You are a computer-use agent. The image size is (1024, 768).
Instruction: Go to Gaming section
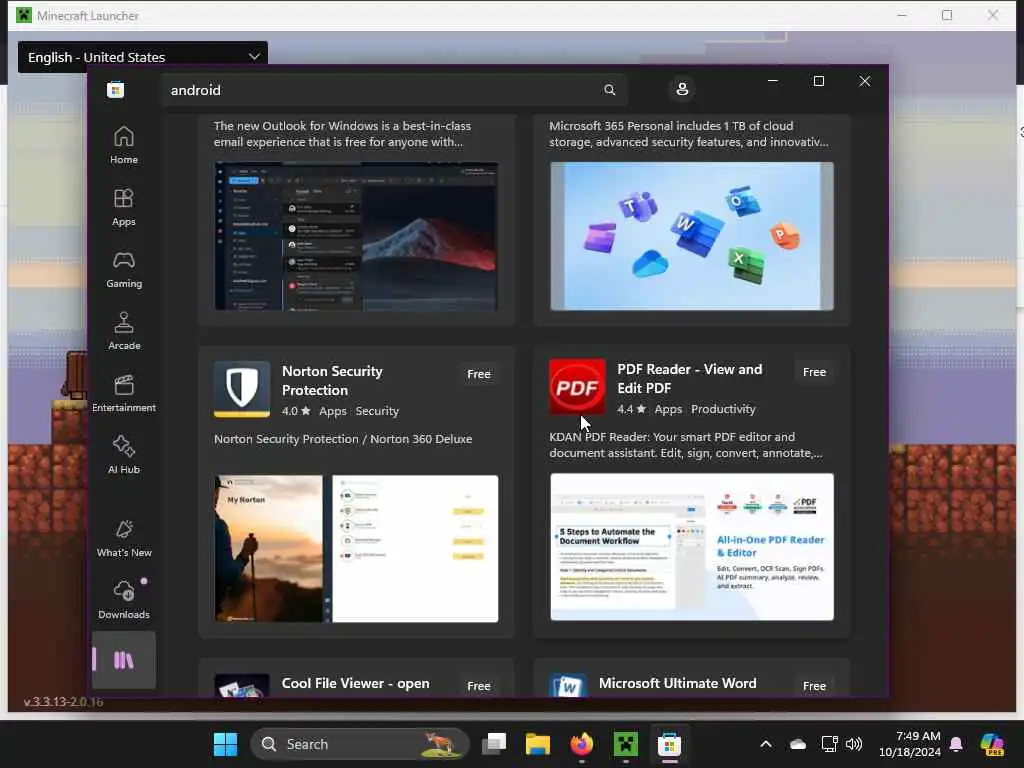pyautogui.click(x=123, y=269)
